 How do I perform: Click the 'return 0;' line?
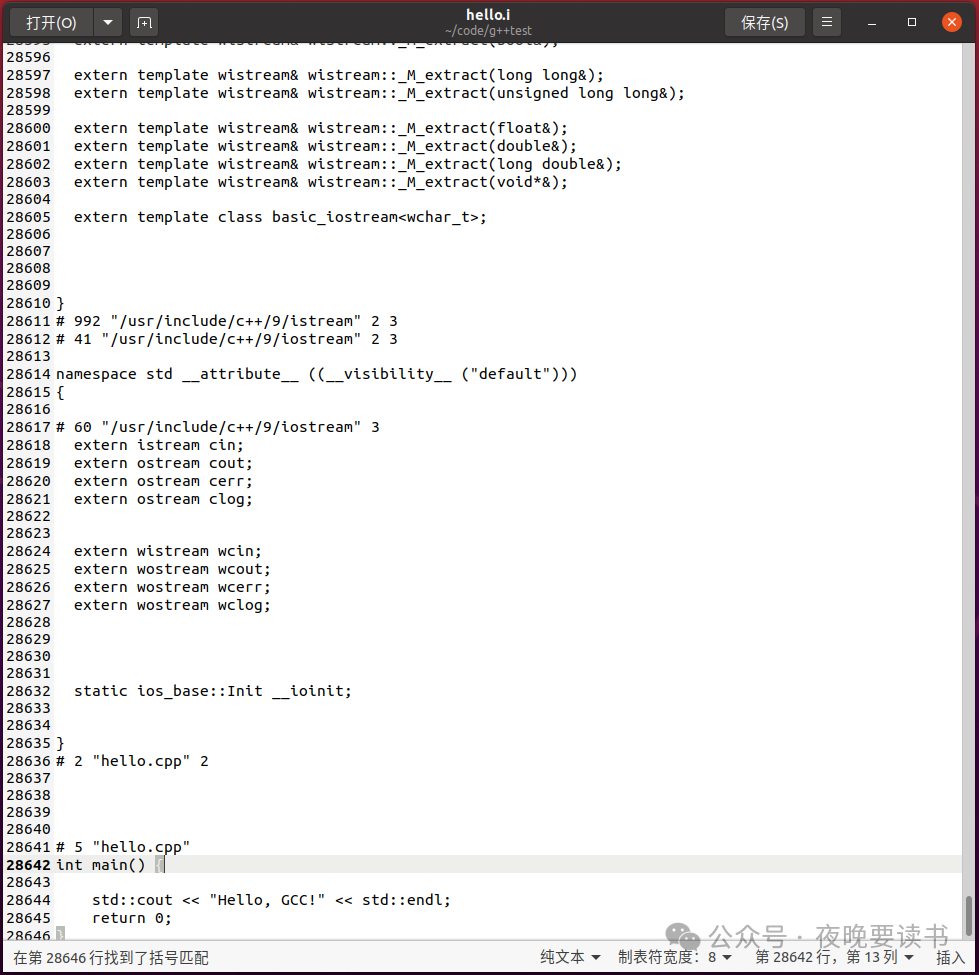(x=132, y=918)
